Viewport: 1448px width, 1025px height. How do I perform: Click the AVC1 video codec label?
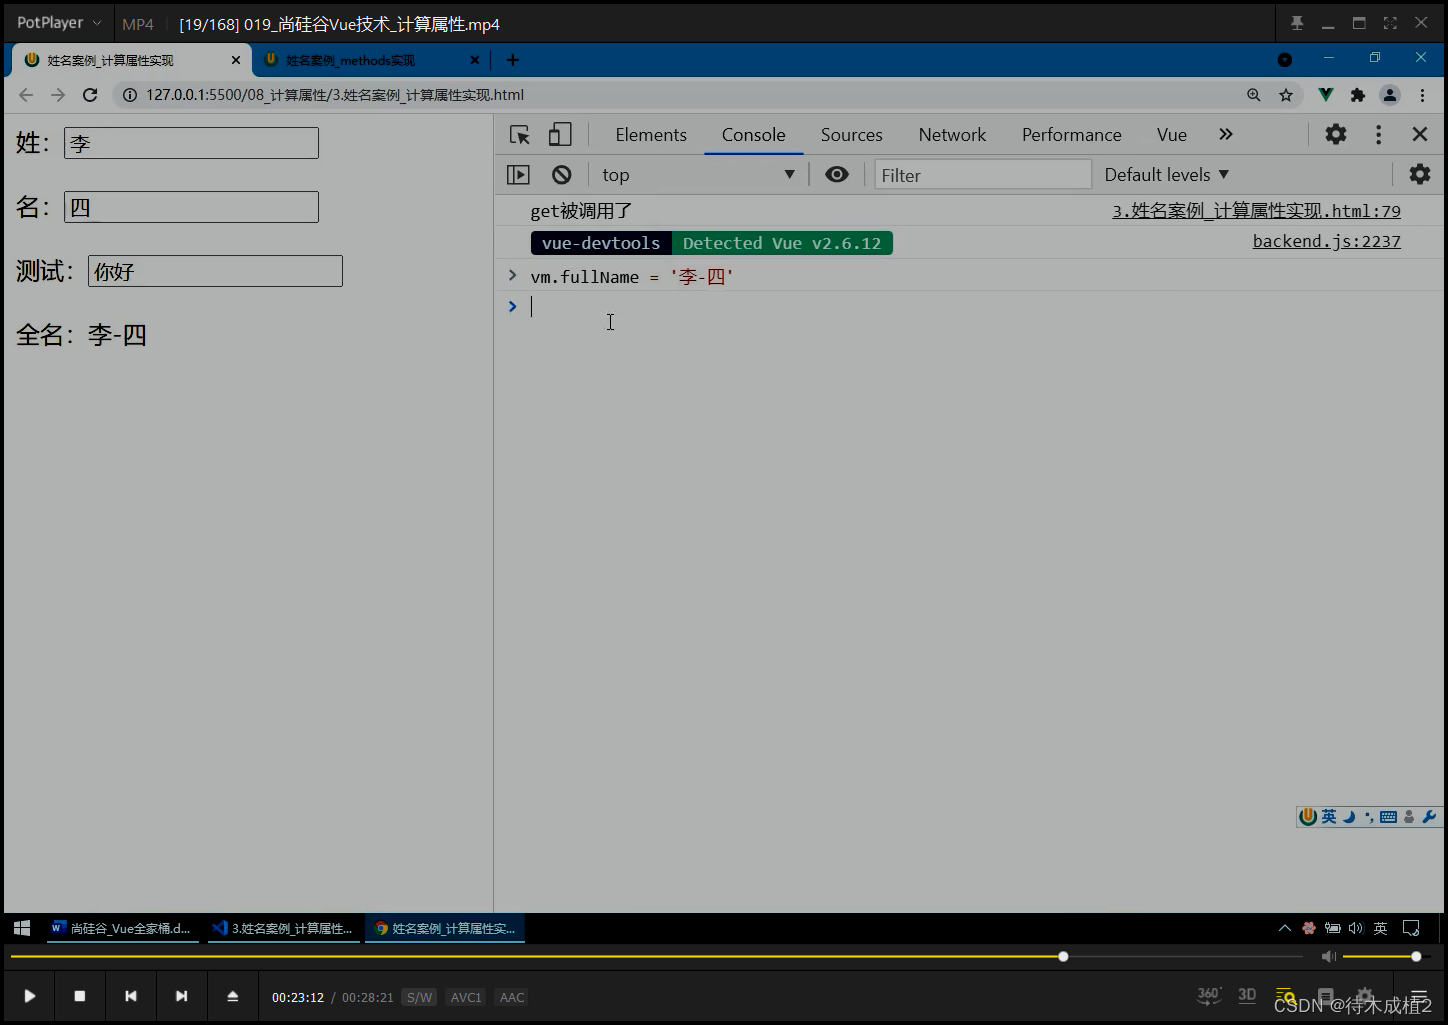[466, 997]
